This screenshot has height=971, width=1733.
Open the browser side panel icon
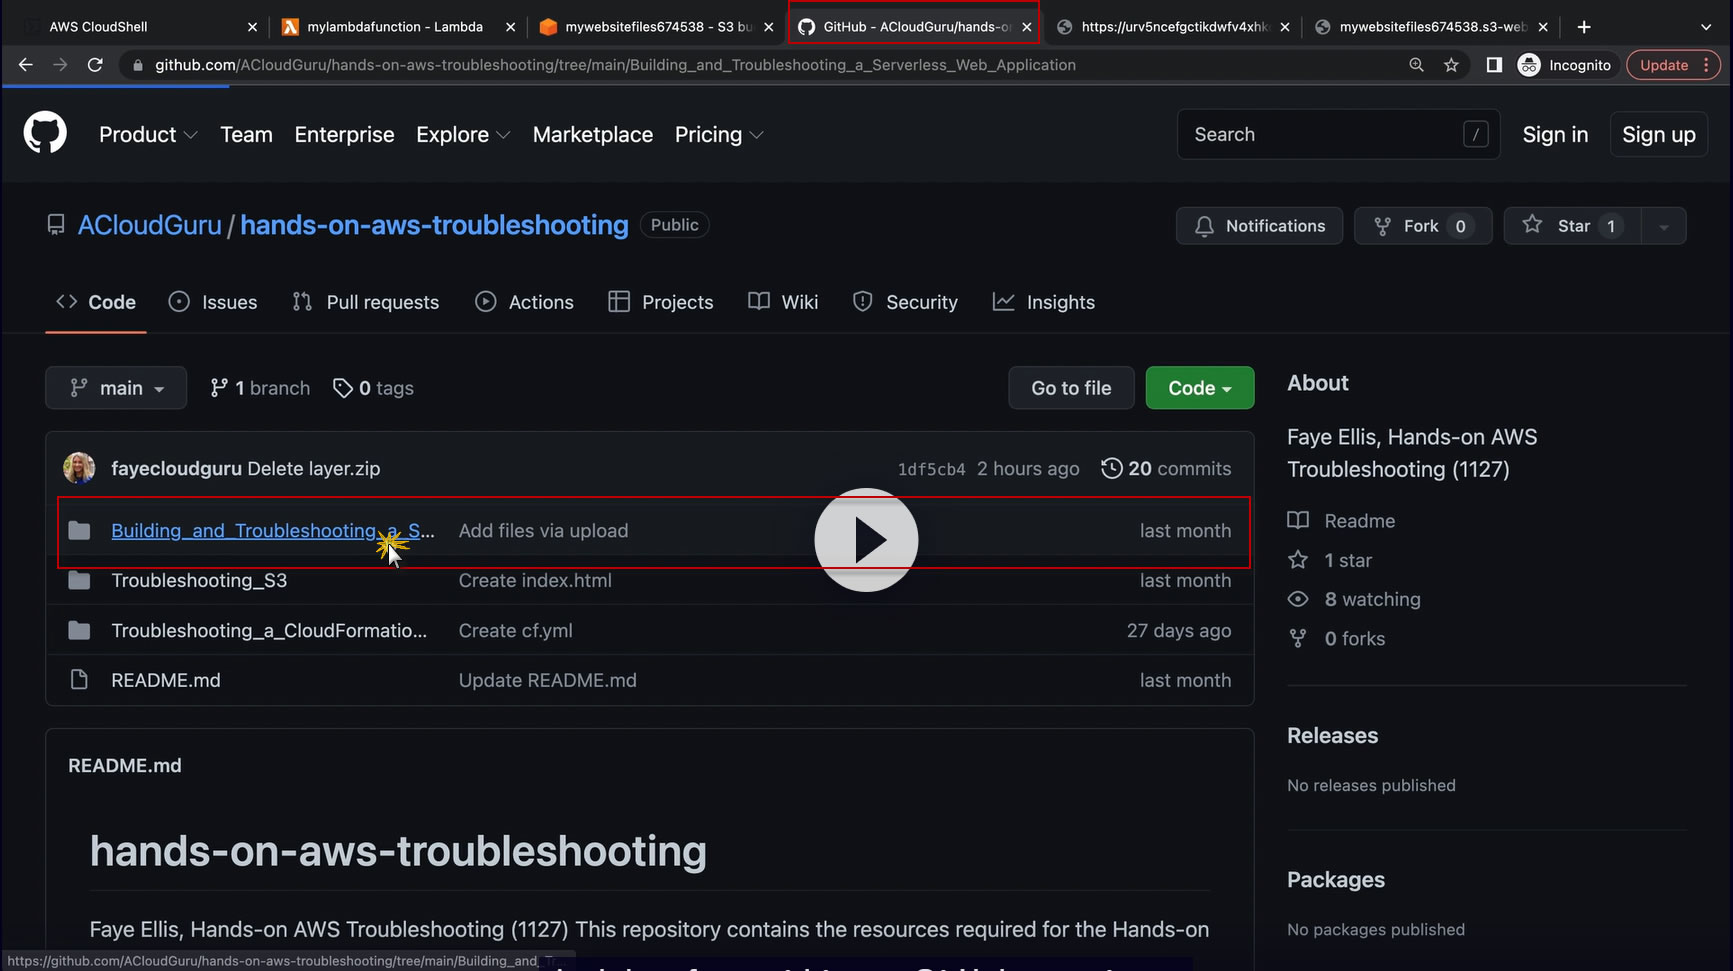[x=1494, y=65]
